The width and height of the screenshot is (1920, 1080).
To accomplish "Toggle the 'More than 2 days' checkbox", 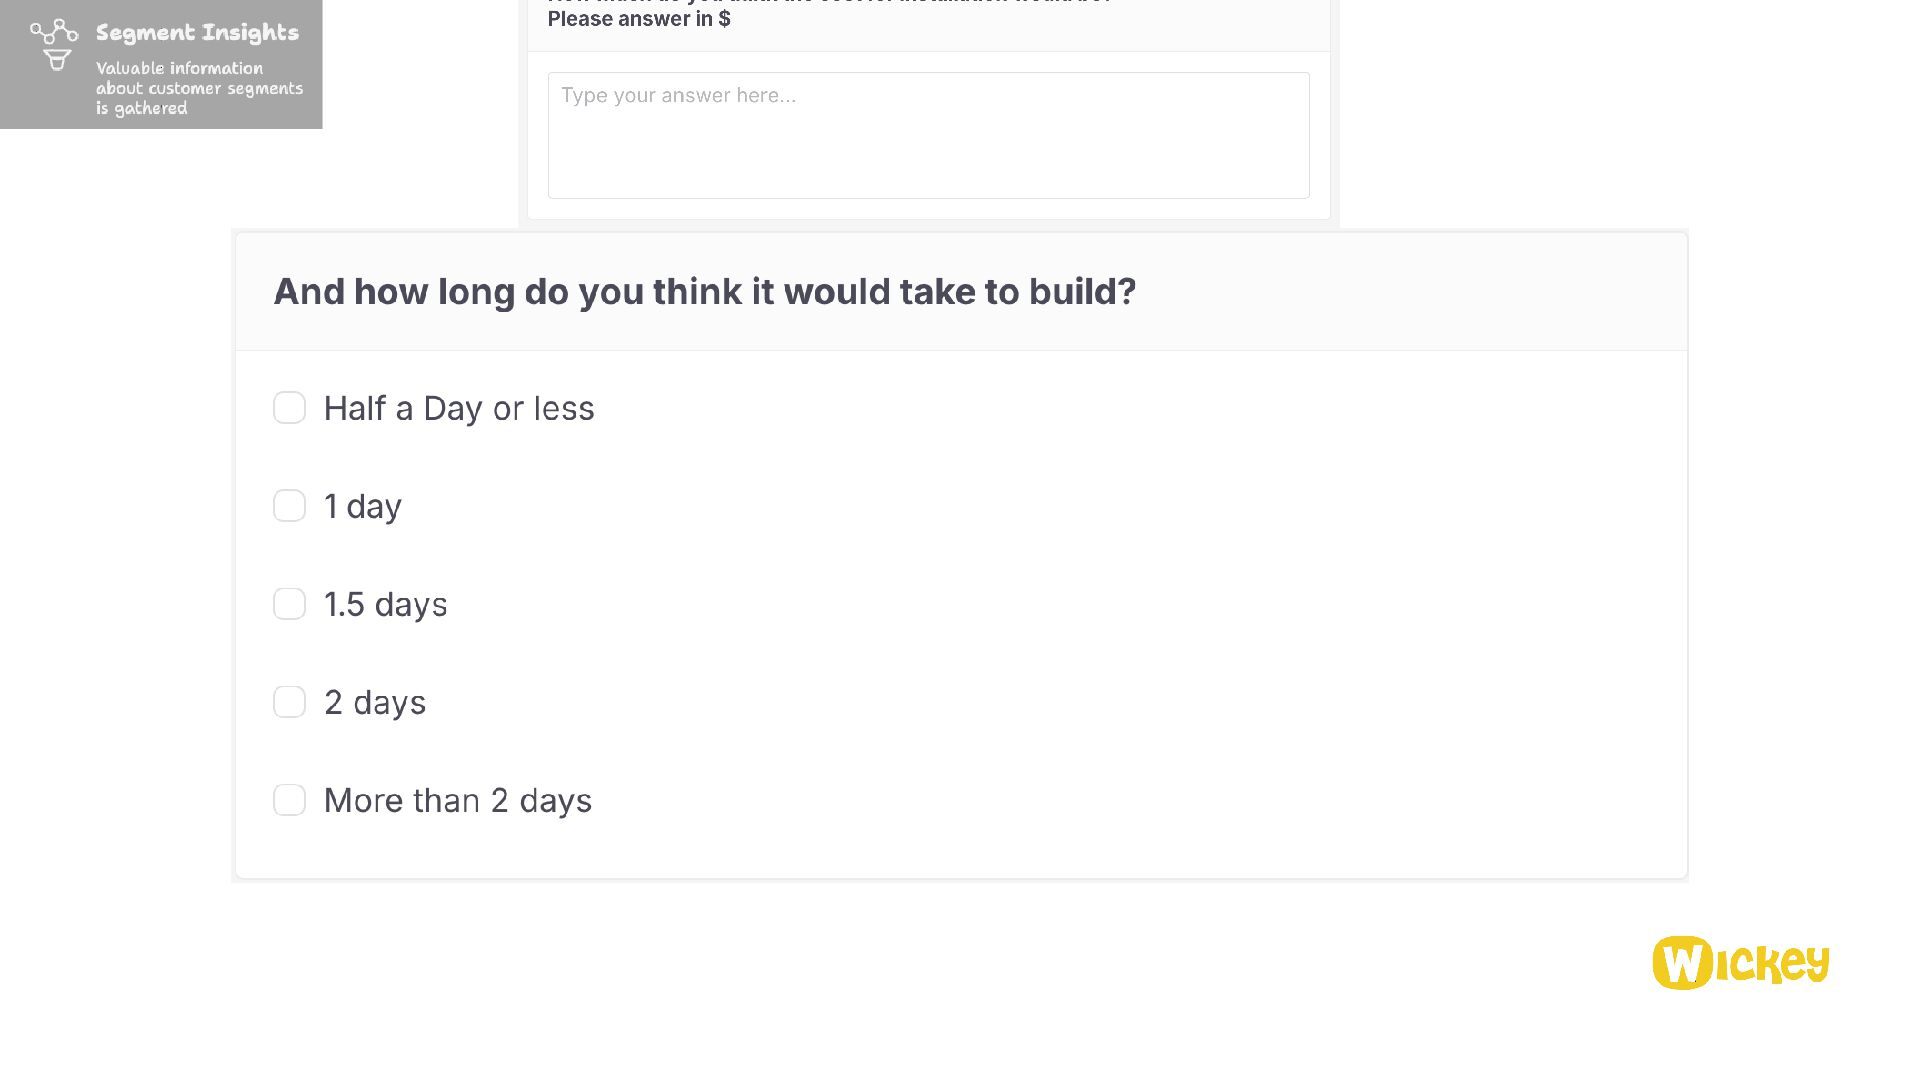I will (289, 800).
